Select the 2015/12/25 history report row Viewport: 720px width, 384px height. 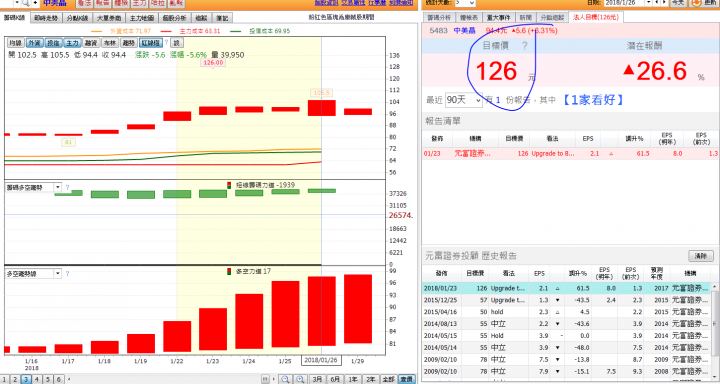[x=567, y=300]
